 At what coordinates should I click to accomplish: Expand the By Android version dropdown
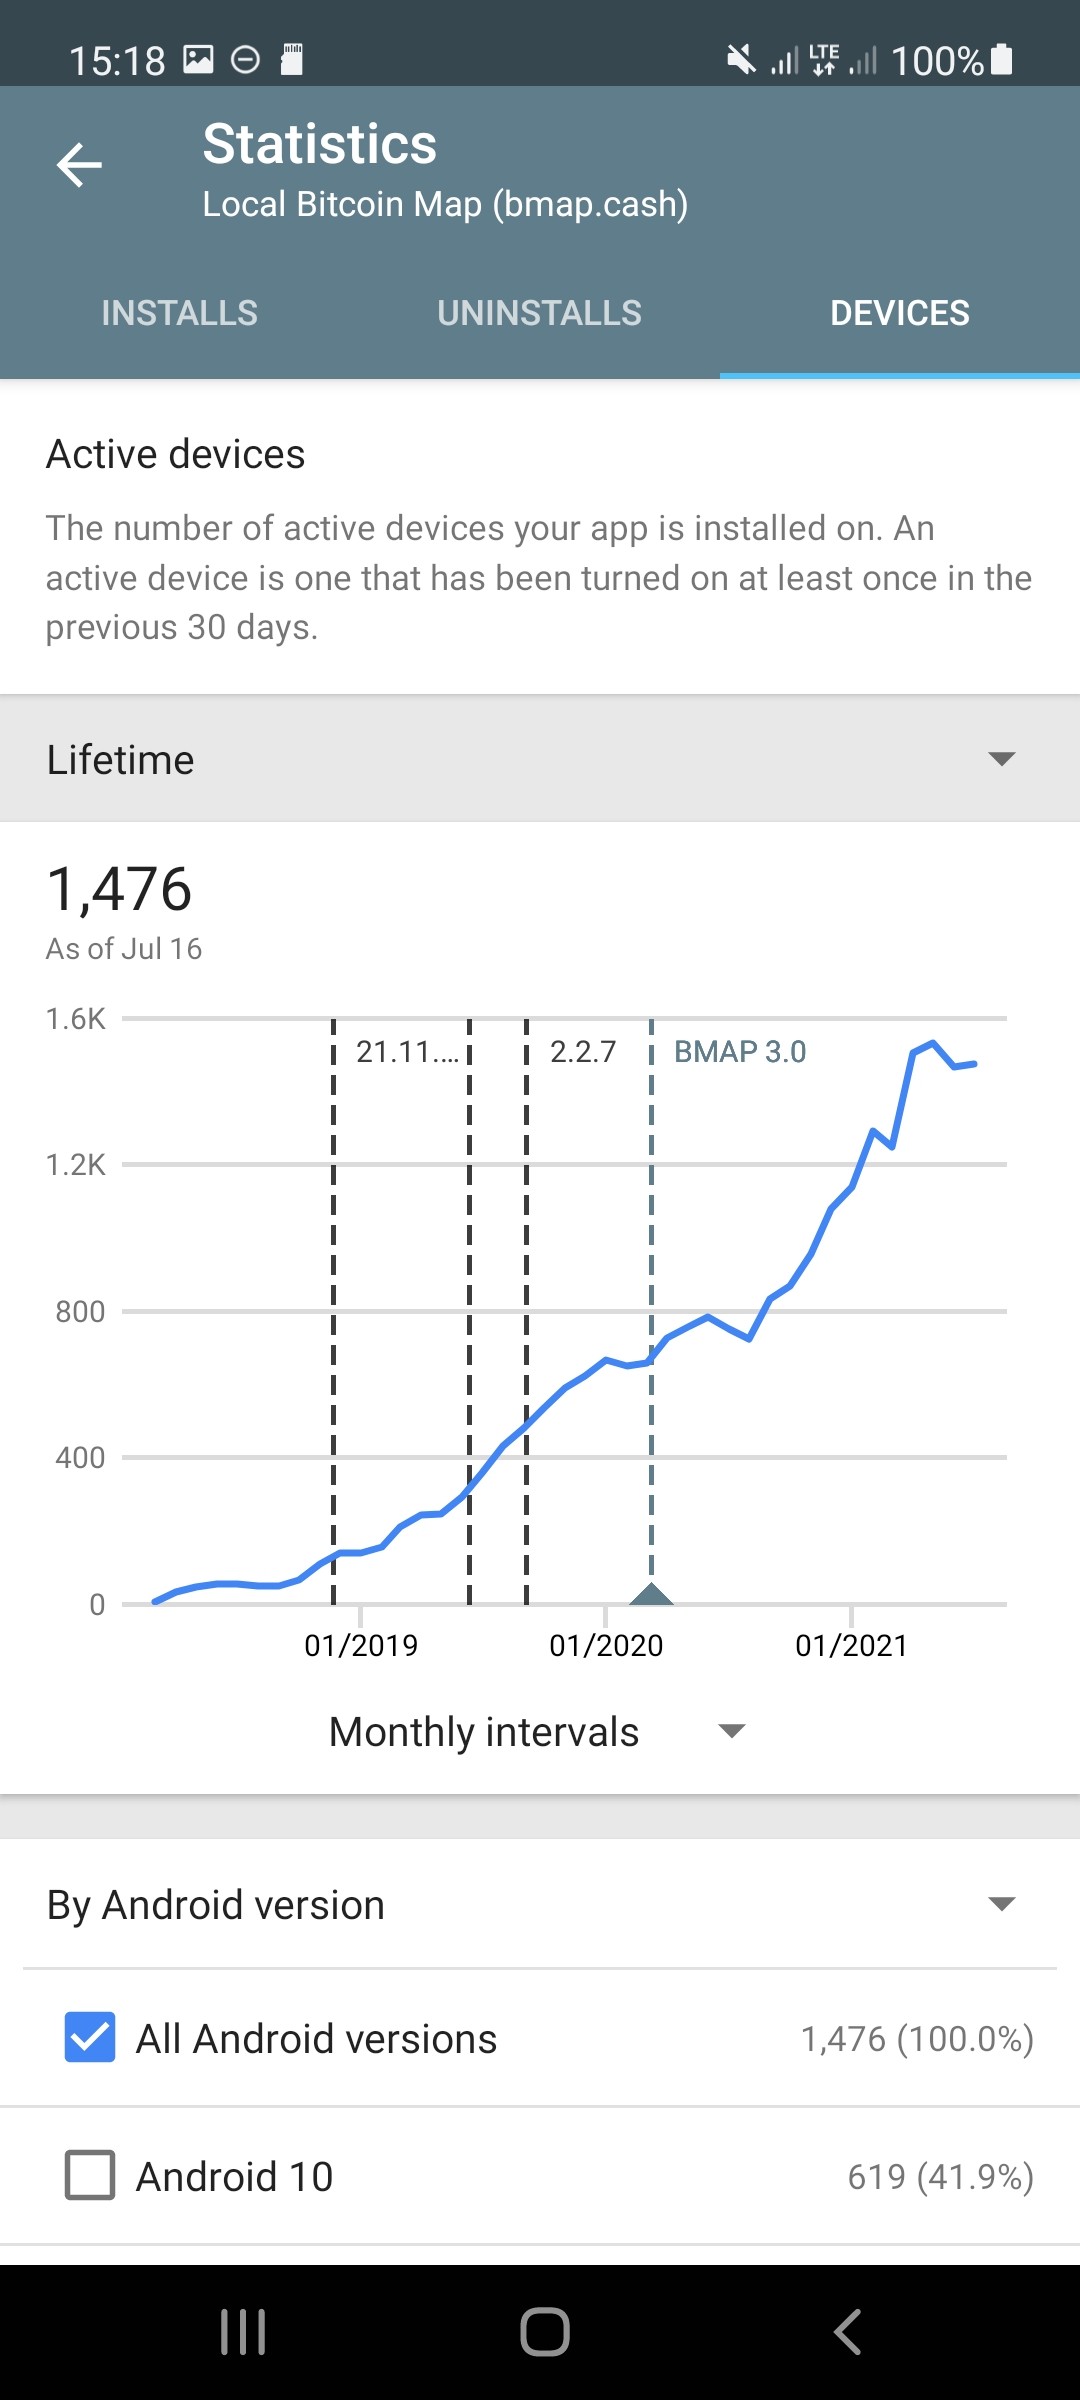(x=540, y=1904)
